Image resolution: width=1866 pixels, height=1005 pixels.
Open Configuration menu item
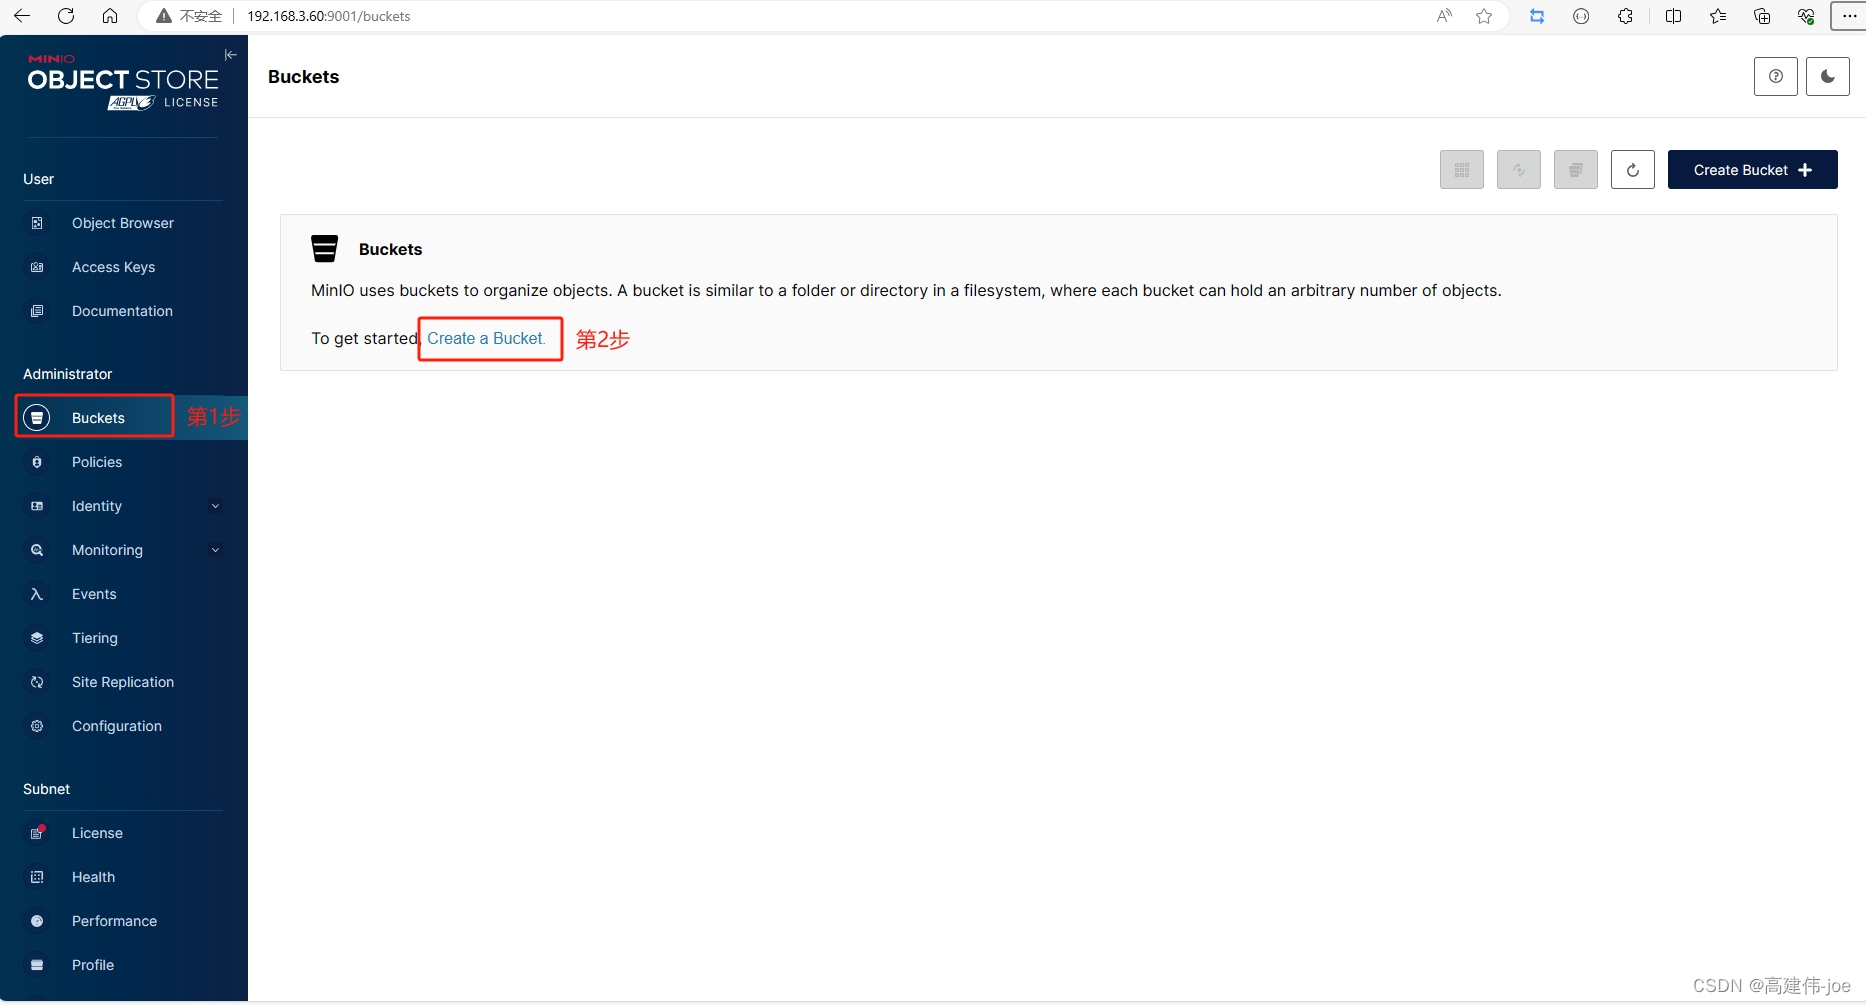123,726
